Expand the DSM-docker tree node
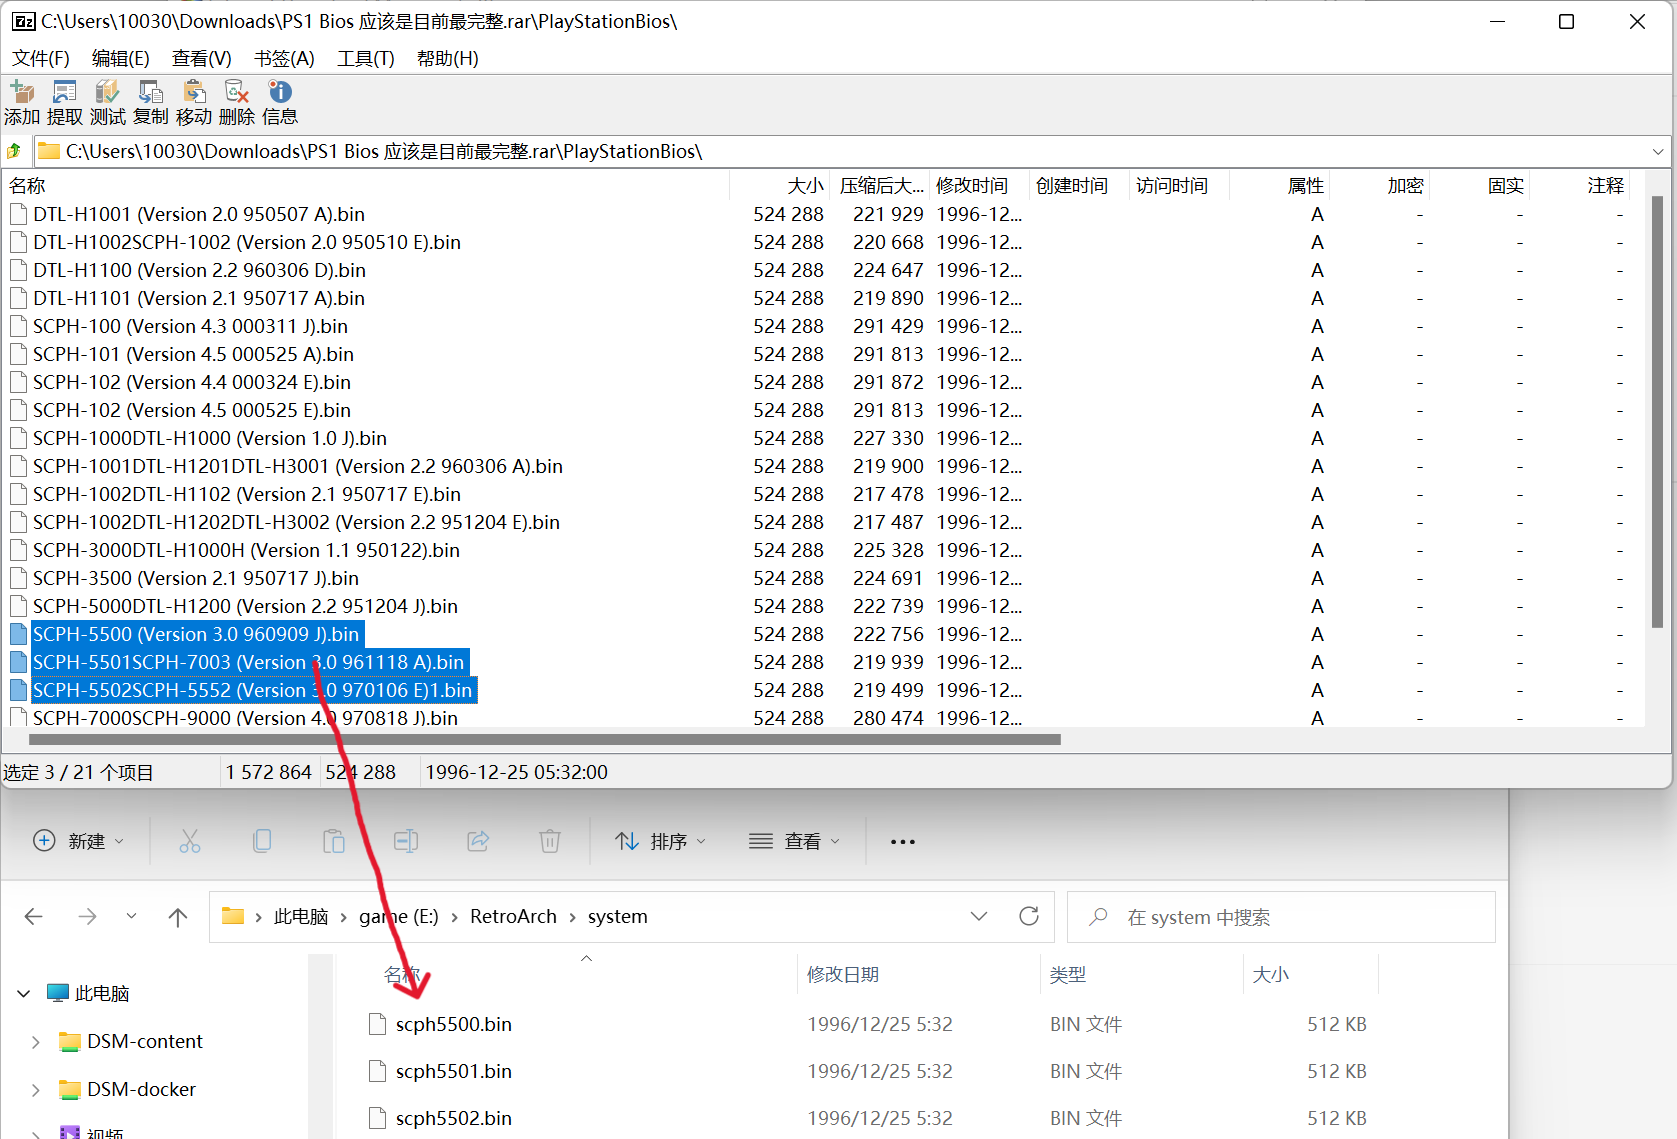 (36, 1090)
